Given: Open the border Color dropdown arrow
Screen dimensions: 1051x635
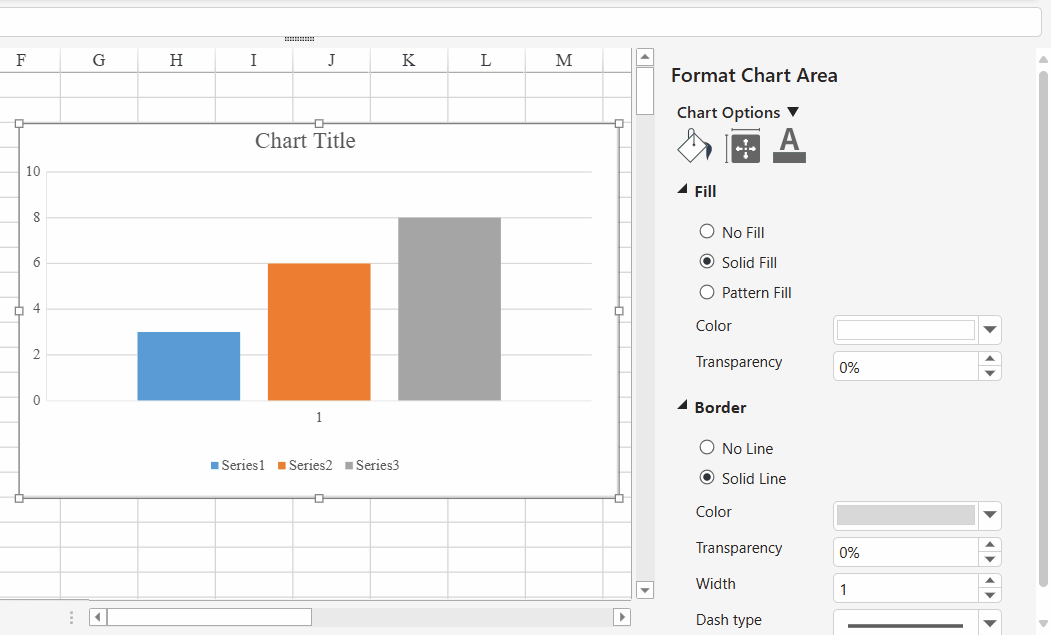Looking at the screenshot, I should 990,516.
